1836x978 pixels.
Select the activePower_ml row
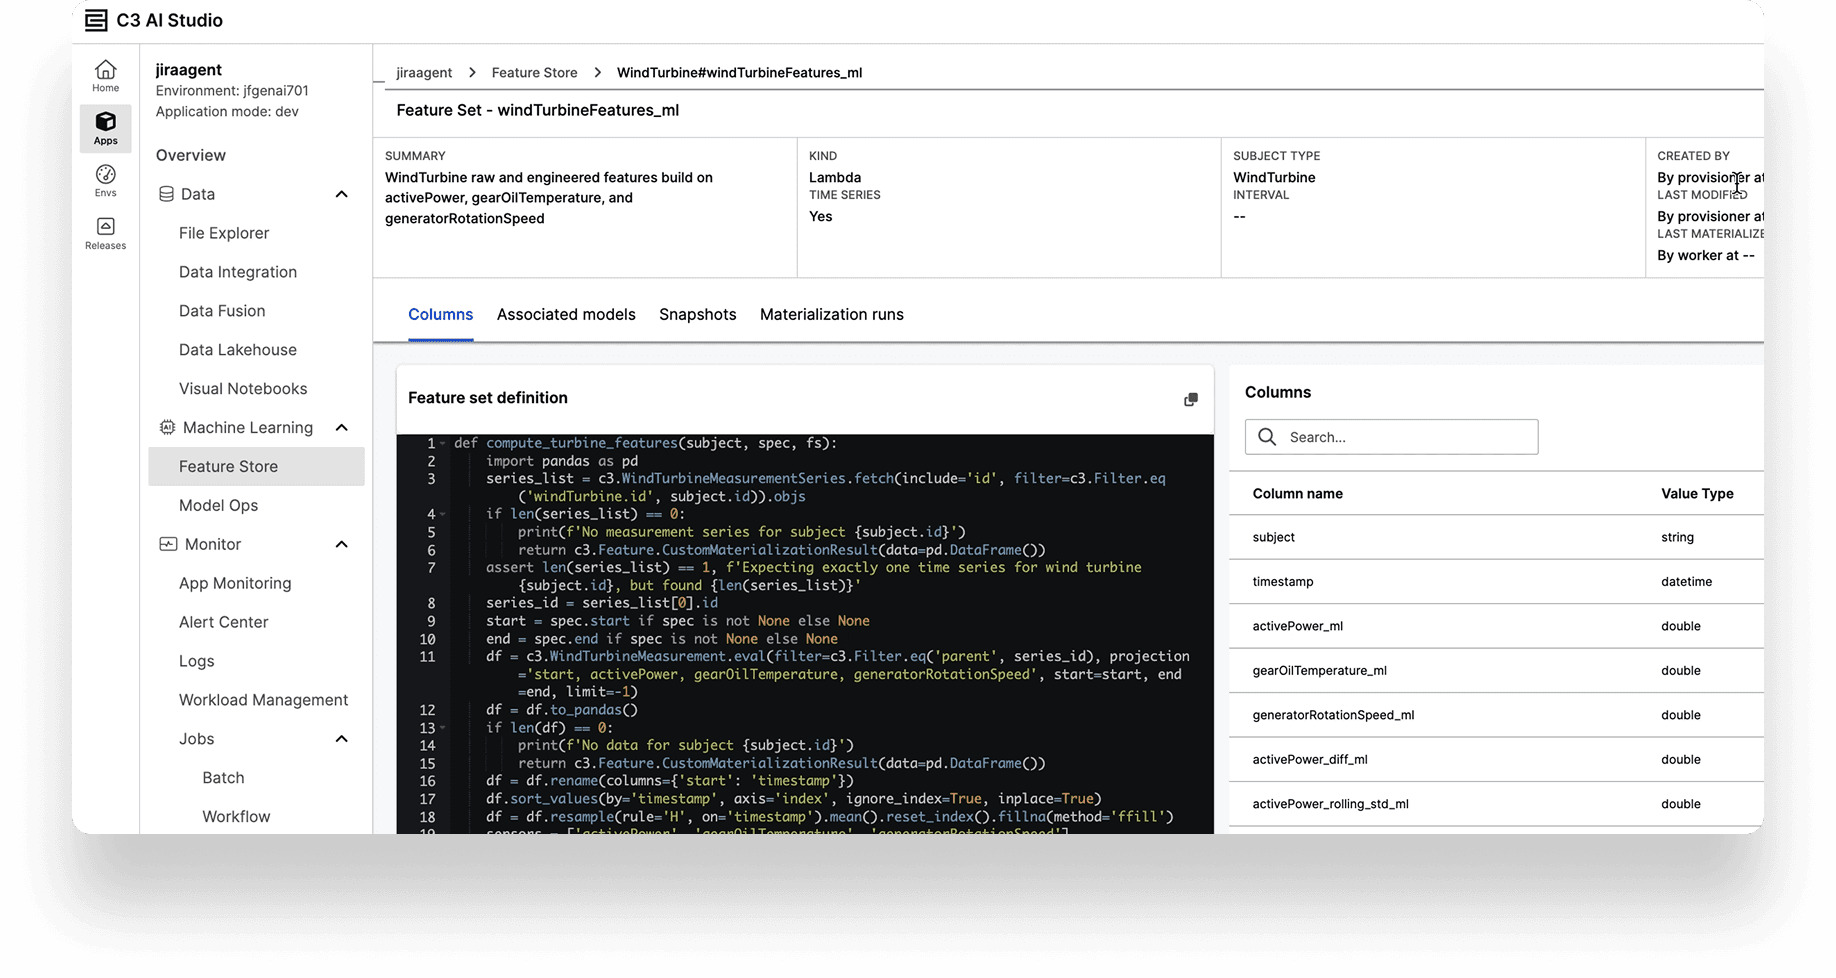(1496, 626)
